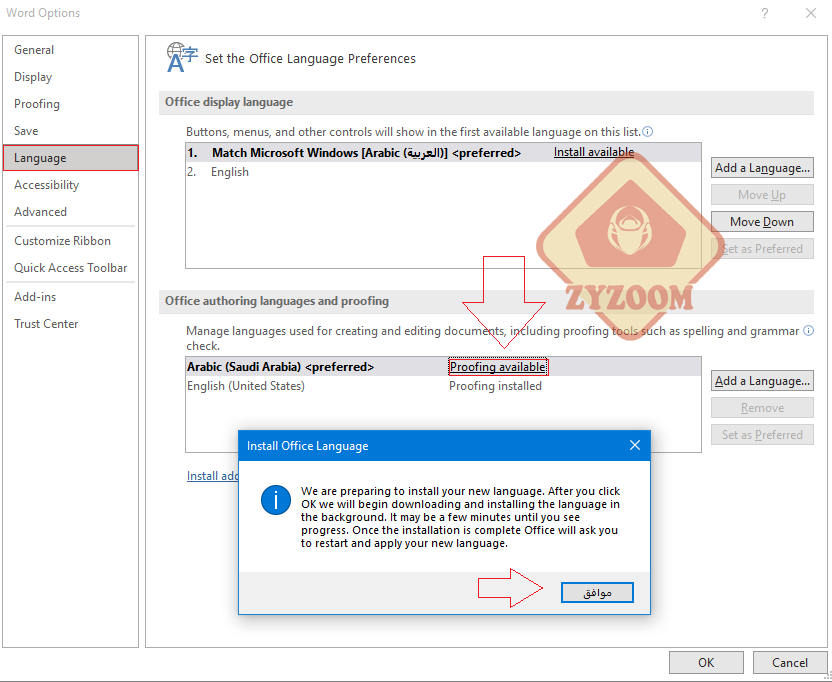Open the Display options category
Screen dimensions: 832x682
[x=71, y=77]
